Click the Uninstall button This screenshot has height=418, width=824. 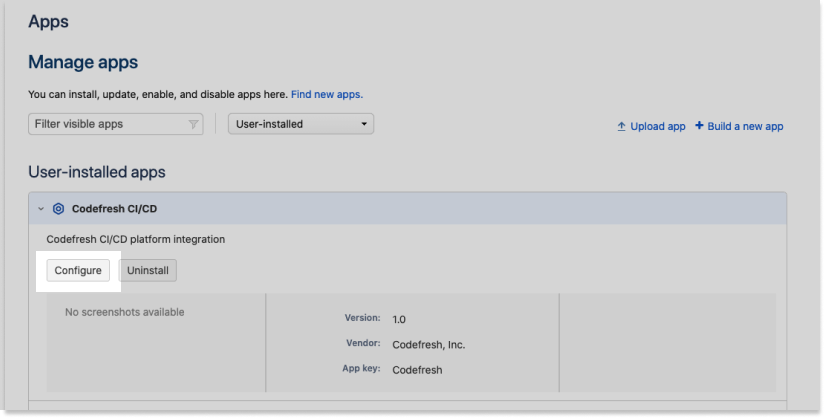coord(148,270)
